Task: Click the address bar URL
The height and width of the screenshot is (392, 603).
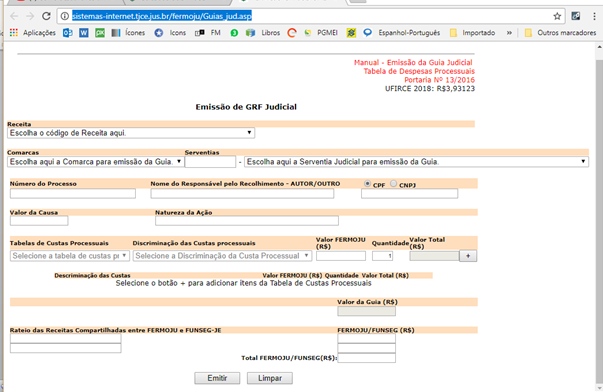Action: tap(162, 16)
